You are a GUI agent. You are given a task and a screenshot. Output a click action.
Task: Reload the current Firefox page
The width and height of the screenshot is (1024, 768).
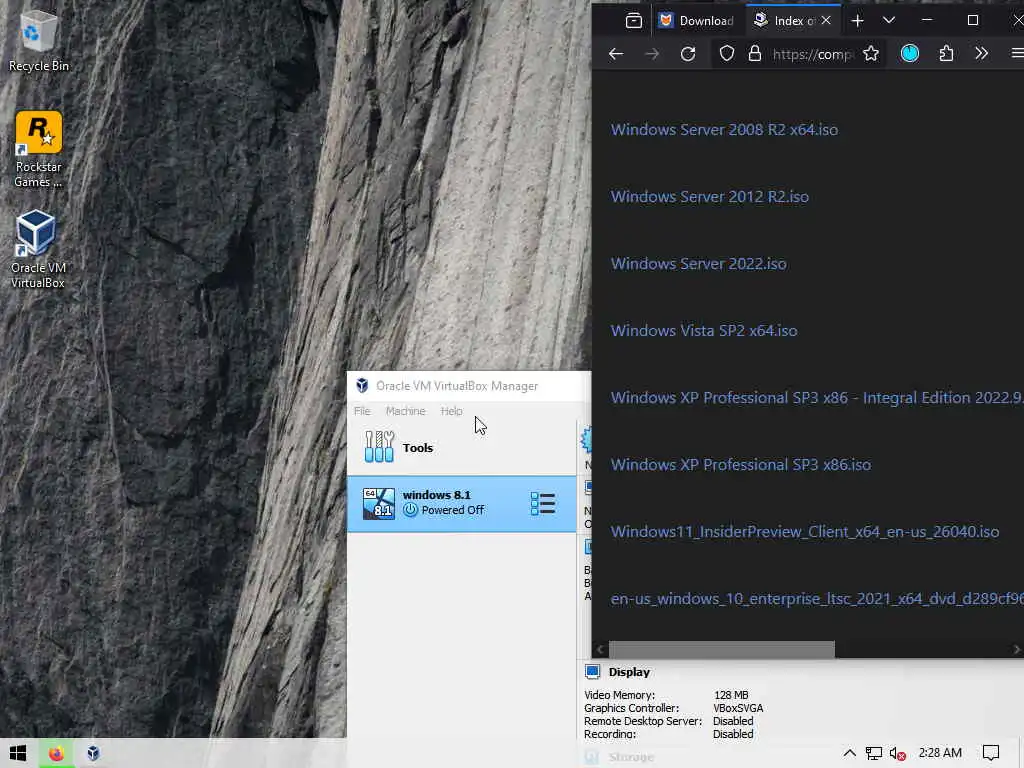coord(688,54)
